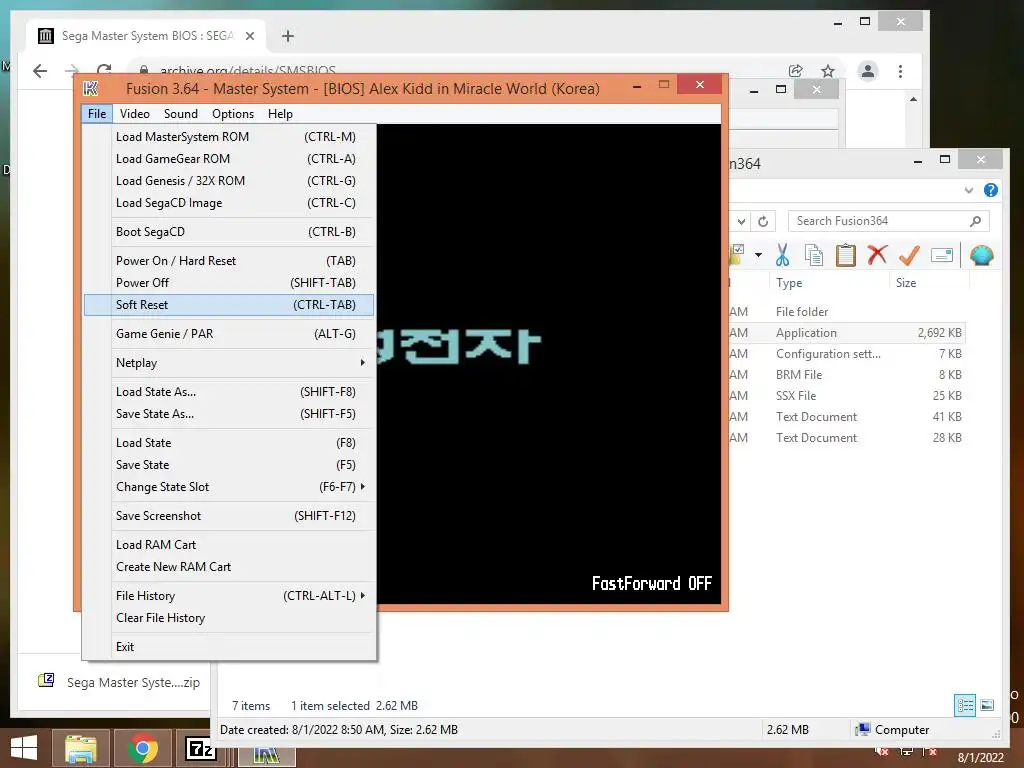Select Load State (F8)

pos(229,443)
